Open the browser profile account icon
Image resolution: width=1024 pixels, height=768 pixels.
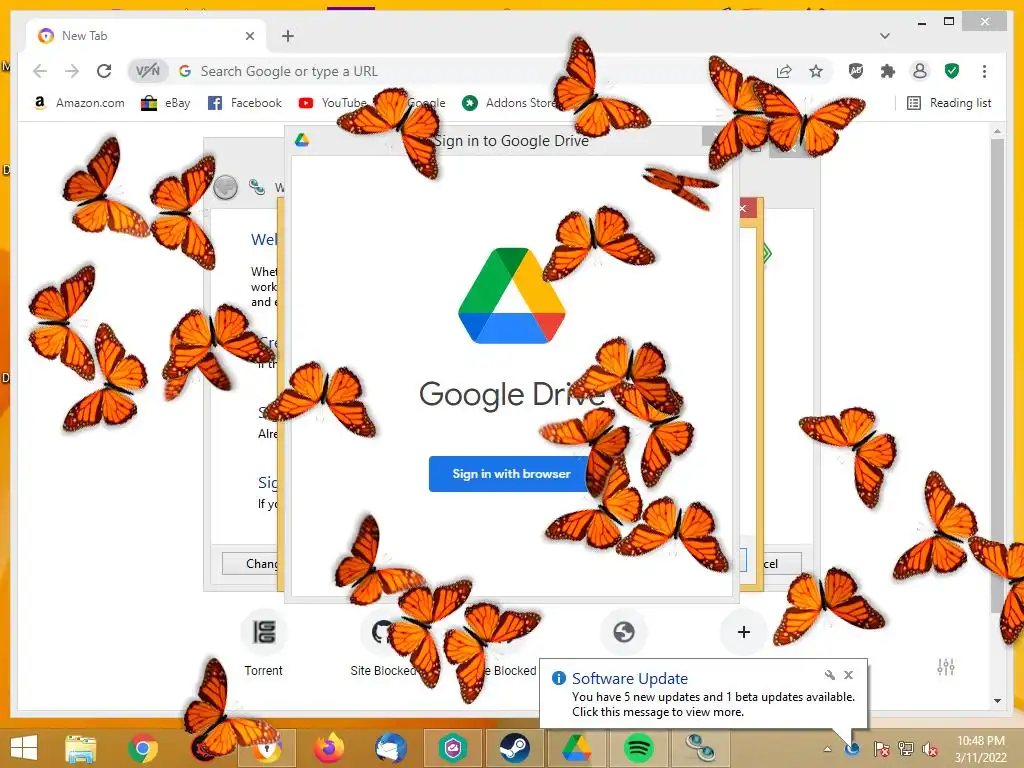coord(920,71)
